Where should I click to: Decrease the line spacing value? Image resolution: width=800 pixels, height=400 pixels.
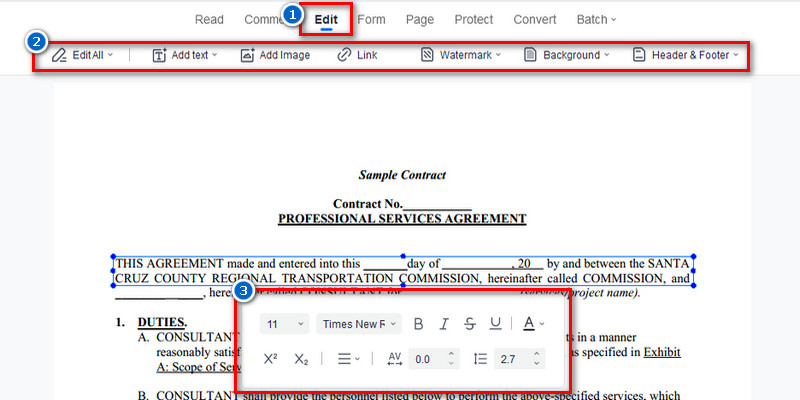tap(537, 364)
